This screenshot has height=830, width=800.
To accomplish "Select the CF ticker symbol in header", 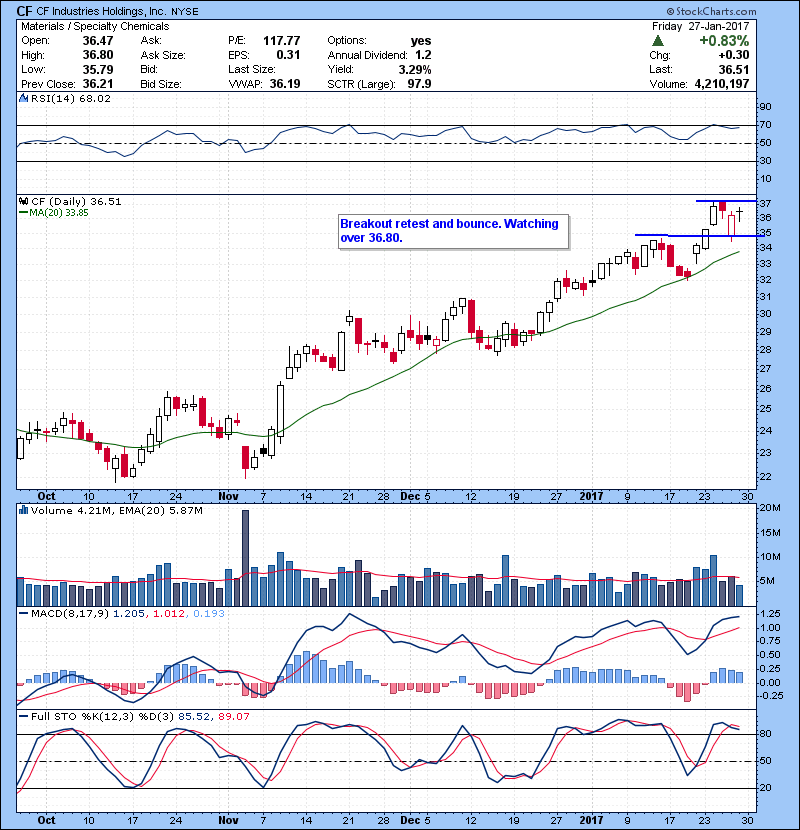I will (x=24, y=11).
